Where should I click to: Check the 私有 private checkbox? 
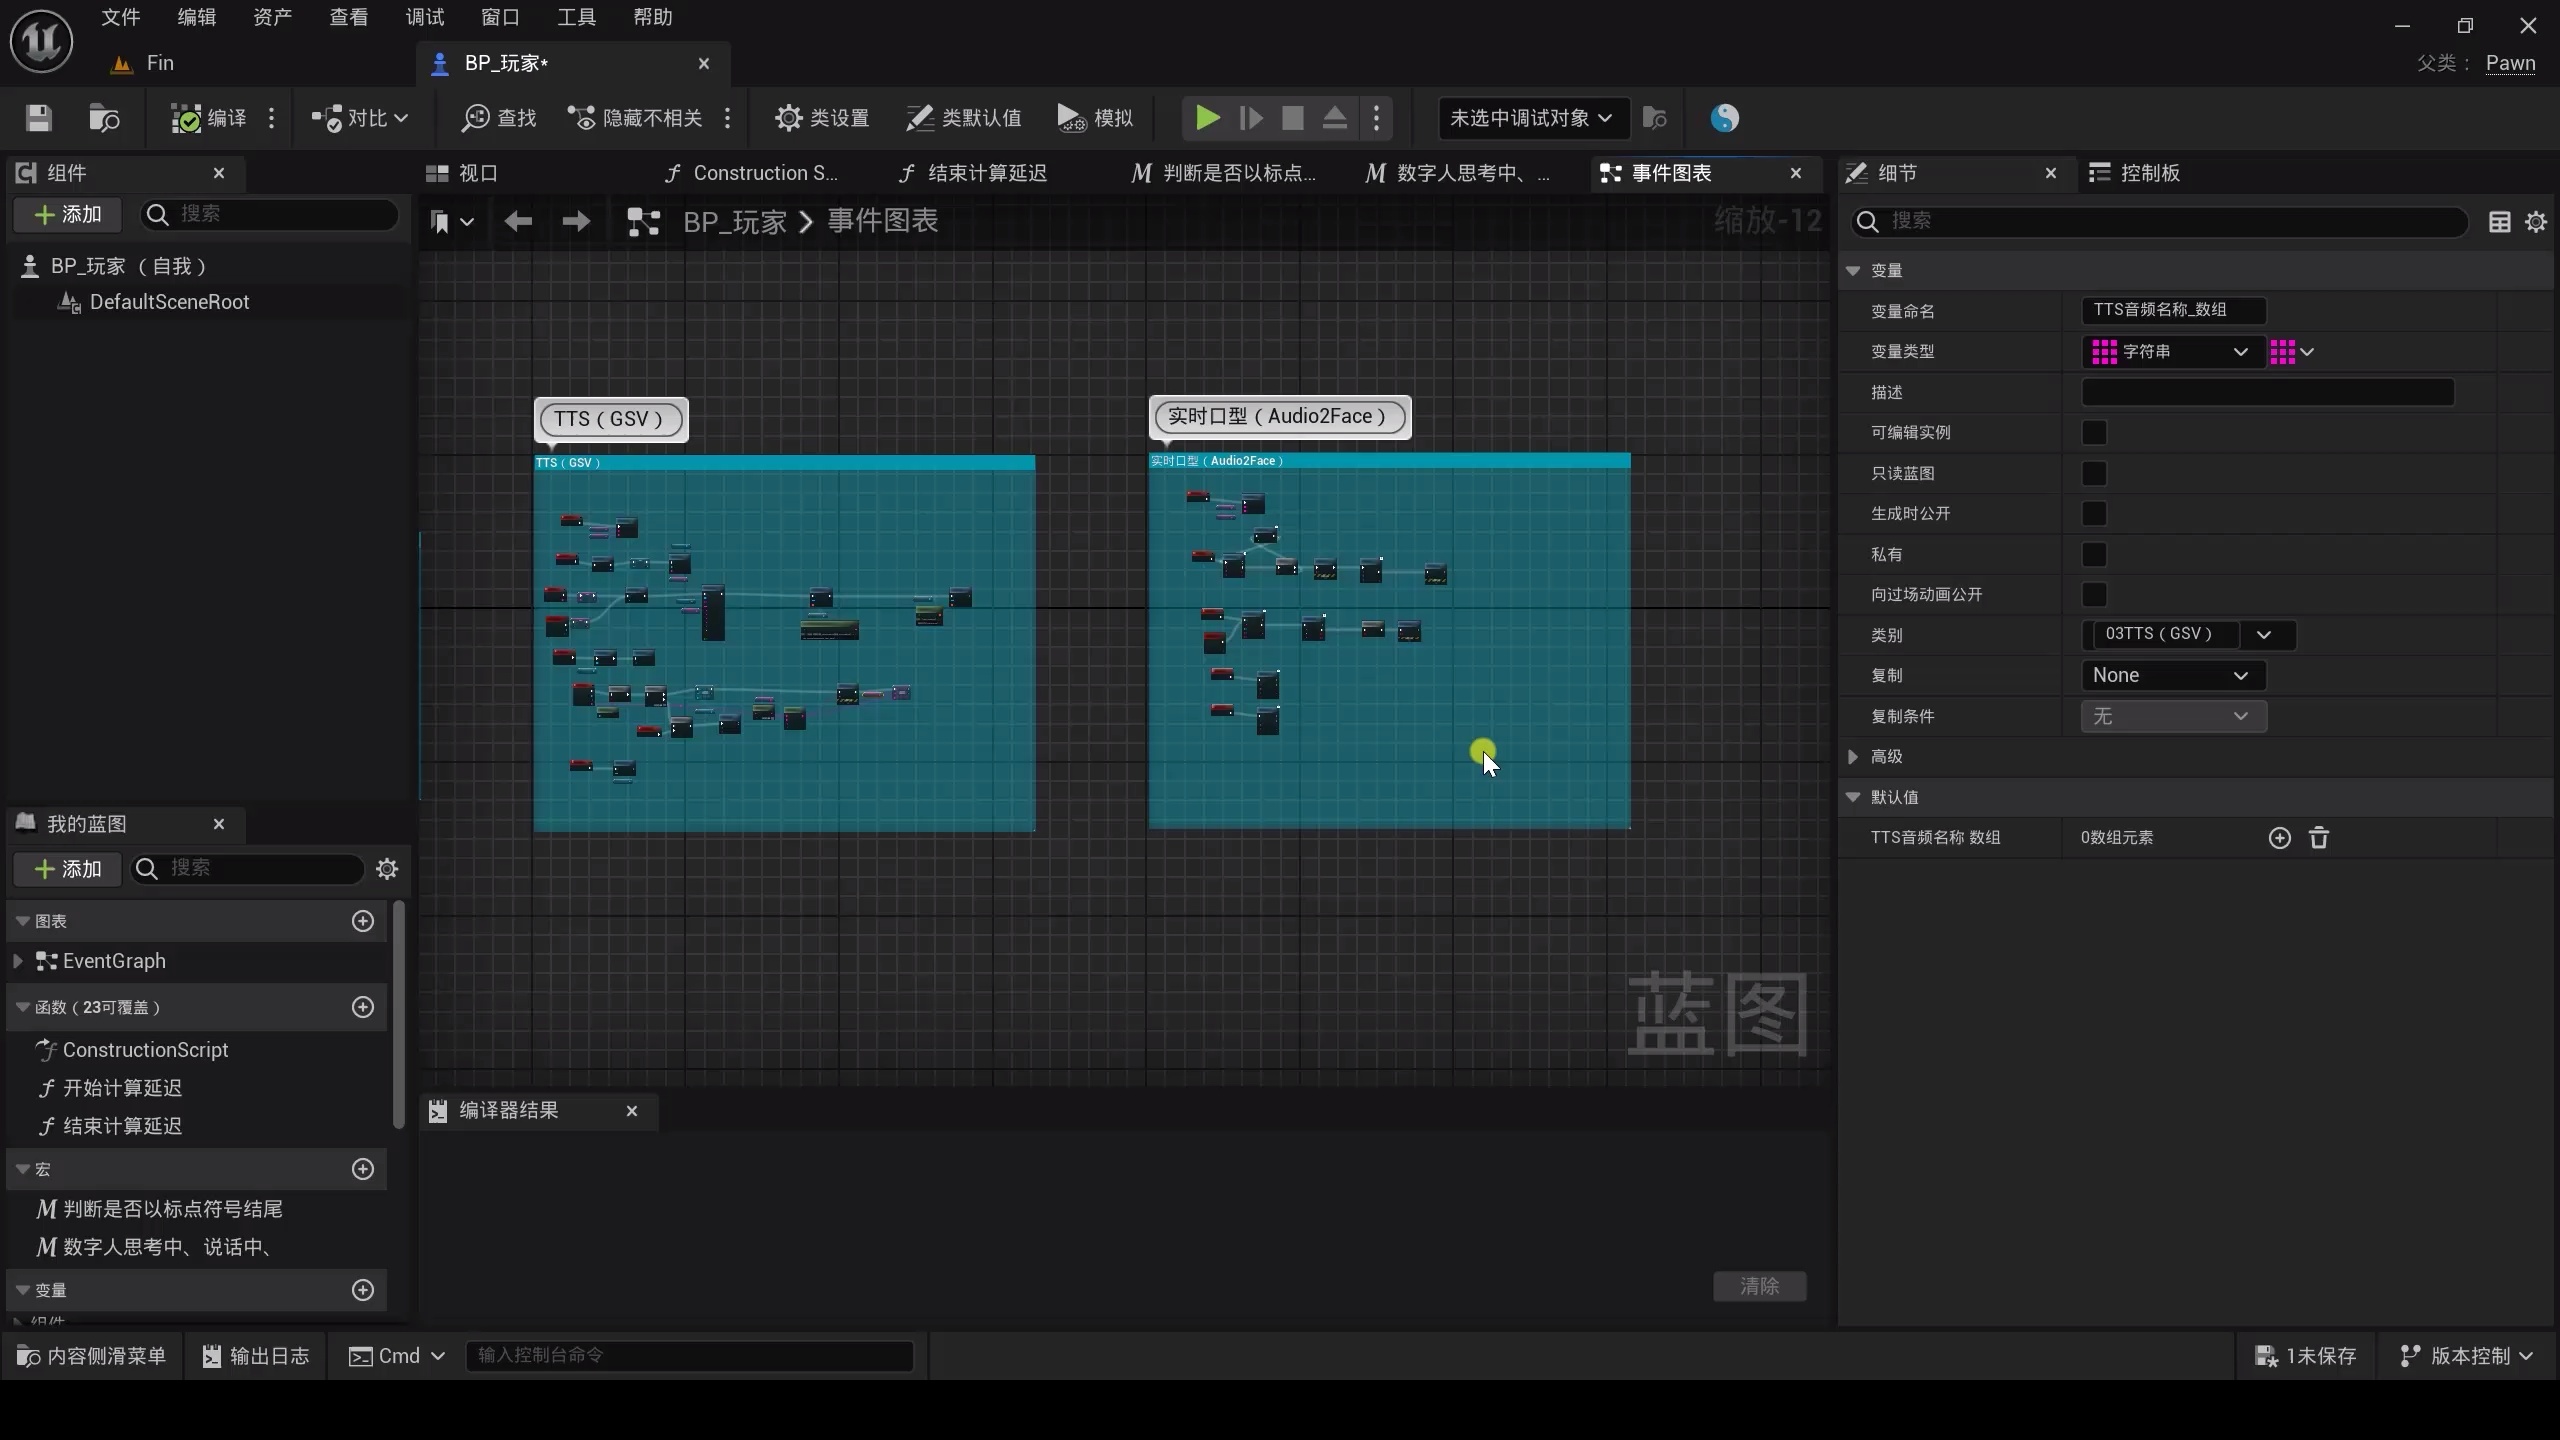2094,554
